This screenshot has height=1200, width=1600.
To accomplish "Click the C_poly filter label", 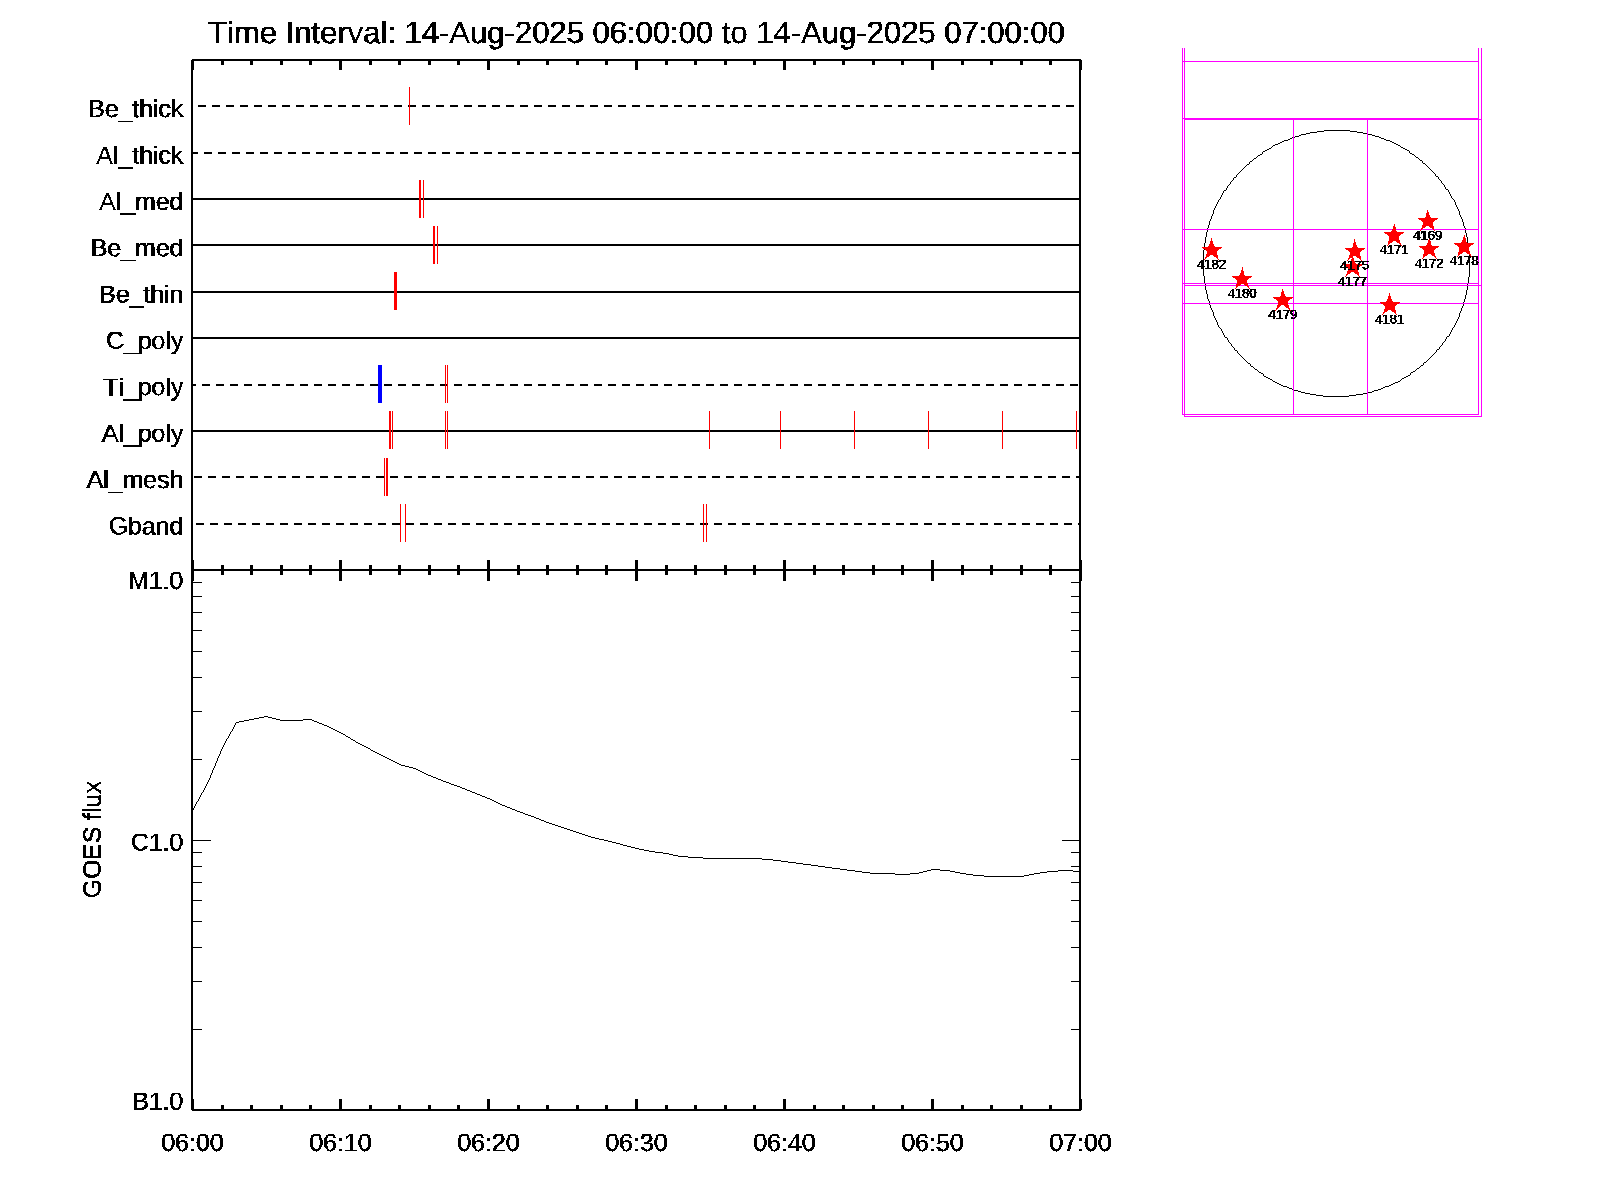I will (x=144, y=341).
